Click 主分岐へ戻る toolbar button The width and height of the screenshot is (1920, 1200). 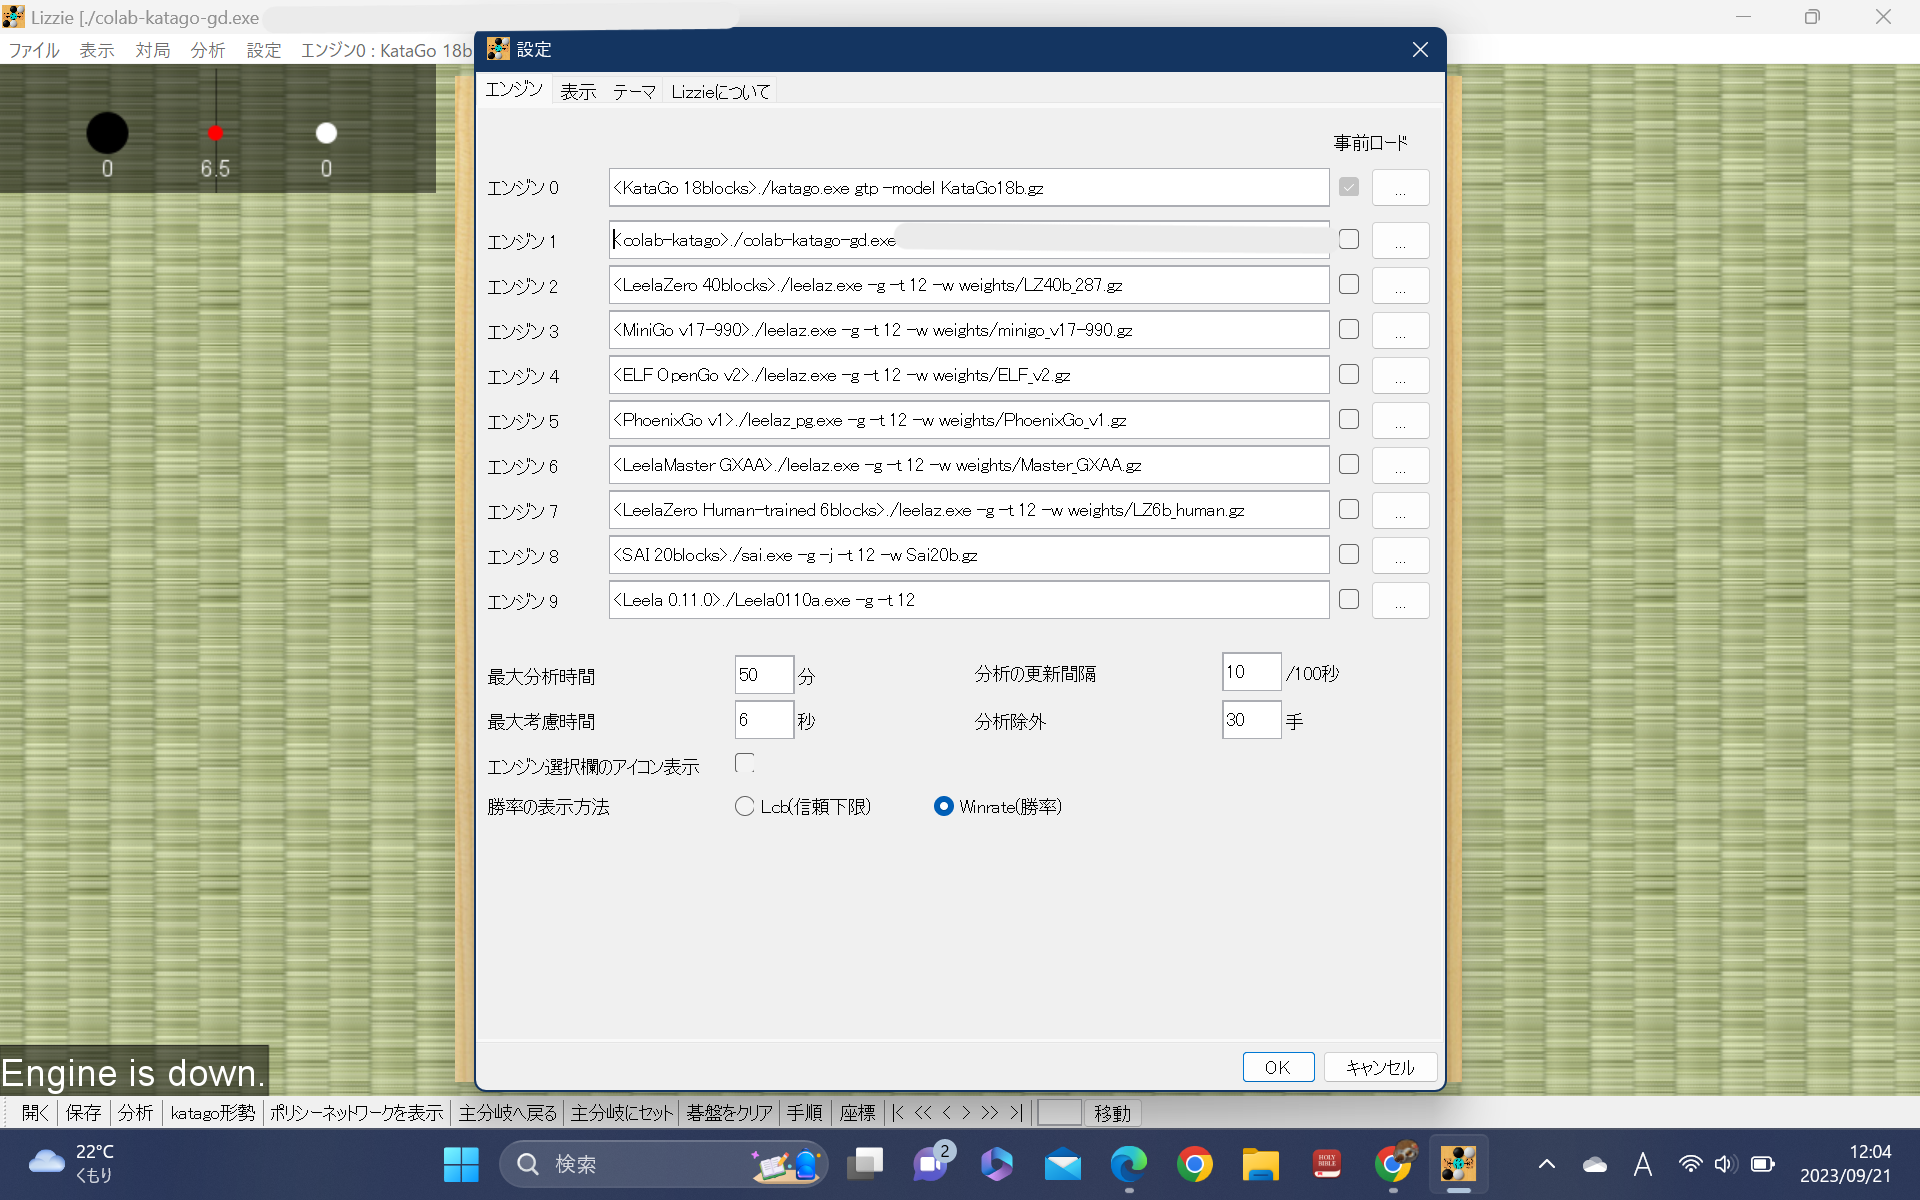[508, 1112]
